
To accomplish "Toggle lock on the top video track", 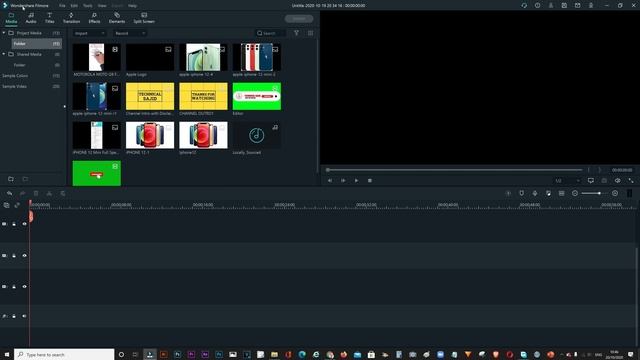I will click(x=14, y=224).
